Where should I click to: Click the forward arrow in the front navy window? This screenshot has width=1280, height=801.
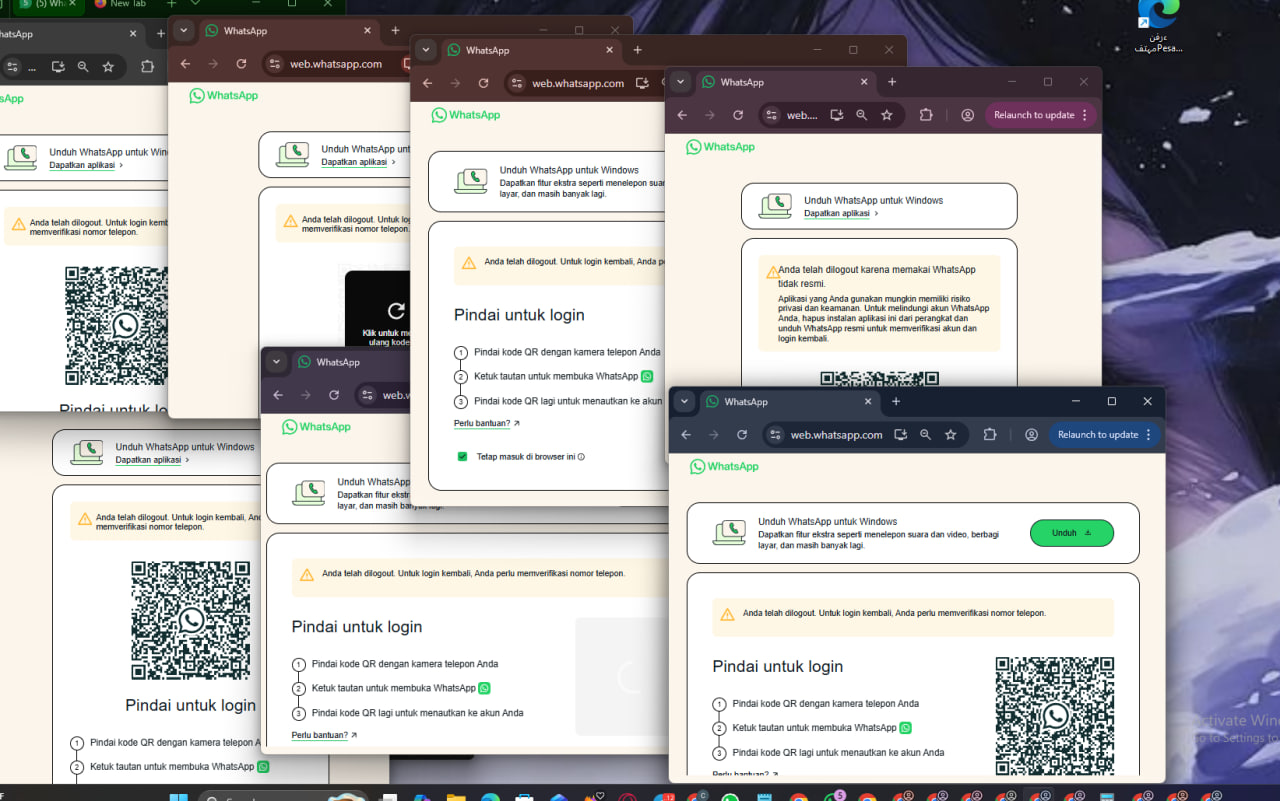coord(714,435)
